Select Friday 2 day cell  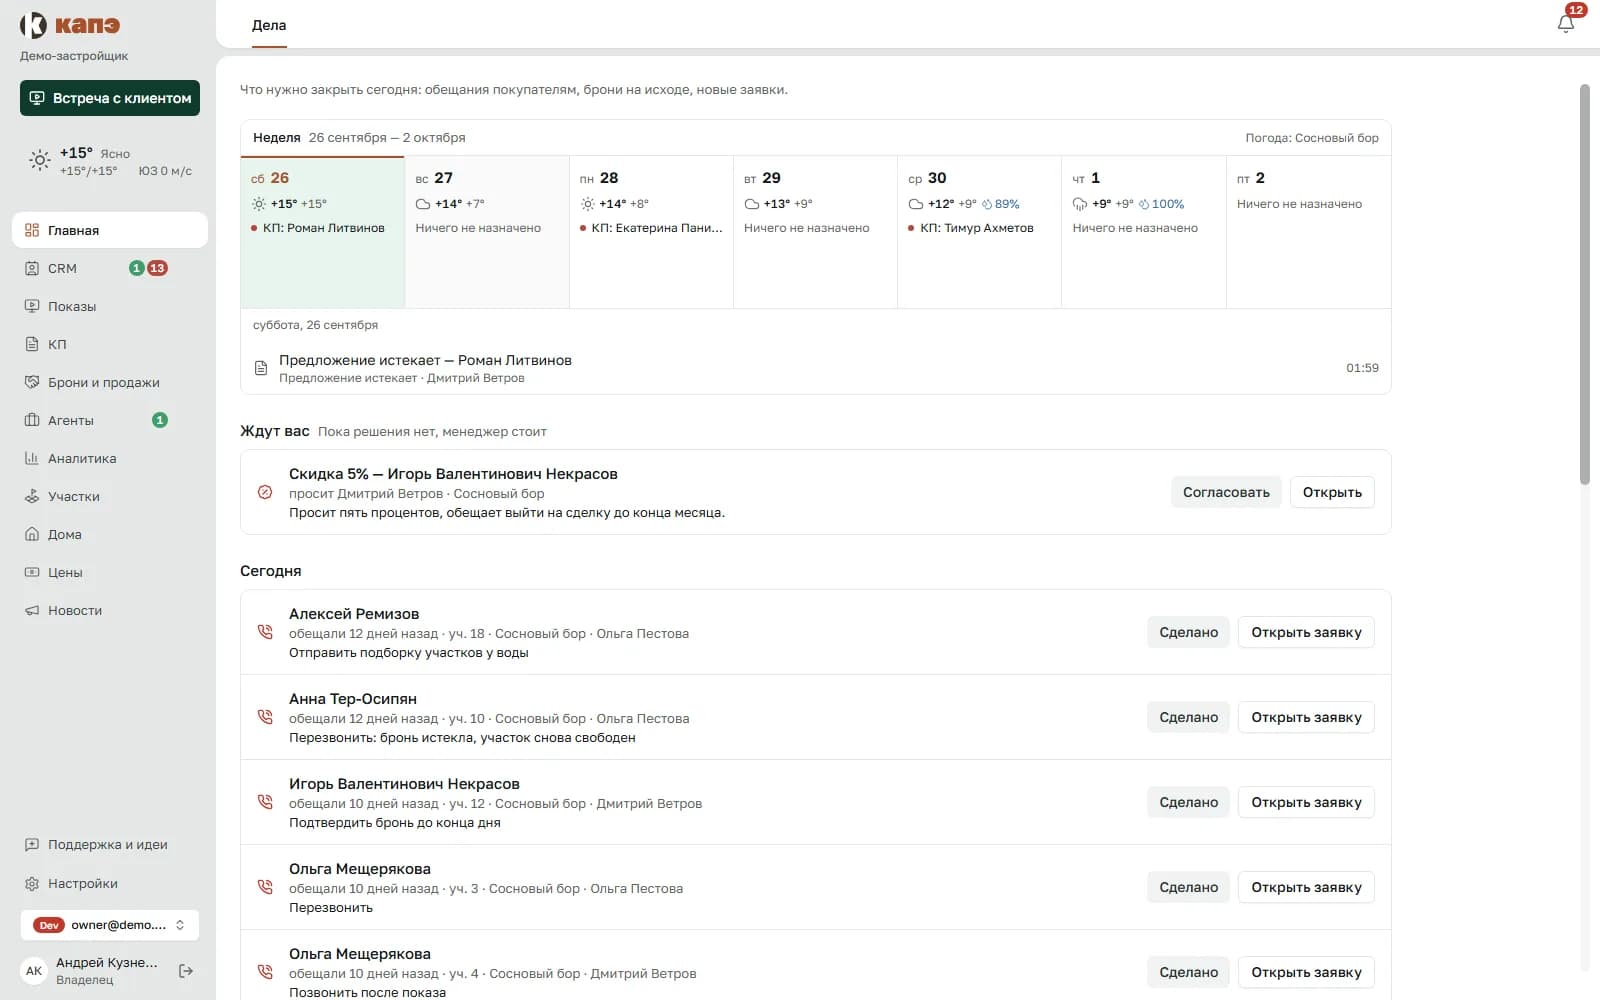1309,232
